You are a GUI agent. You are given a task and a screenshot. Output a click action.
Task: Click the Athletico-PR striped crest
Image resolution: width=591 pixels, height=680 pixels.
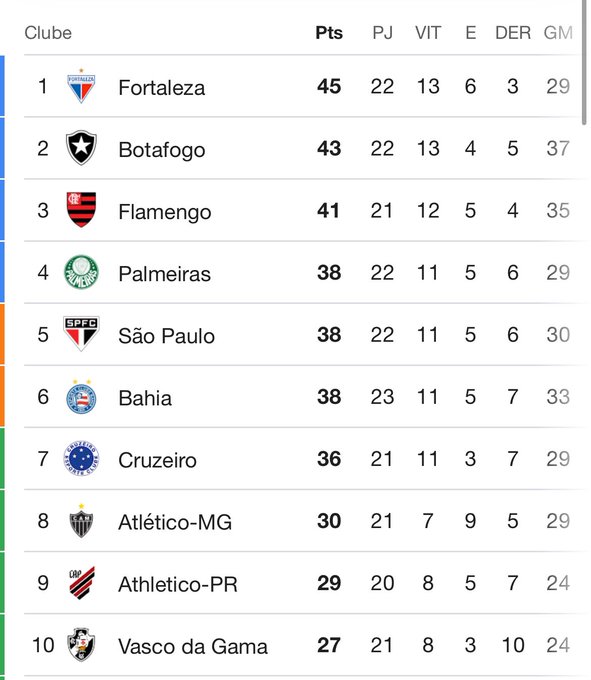[82, 583]
